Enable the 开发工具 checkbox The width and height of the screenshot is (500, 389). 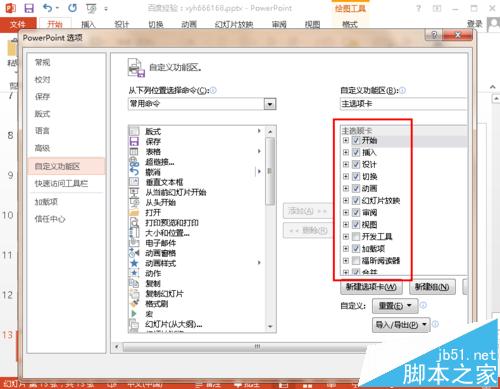coord(356,236)
